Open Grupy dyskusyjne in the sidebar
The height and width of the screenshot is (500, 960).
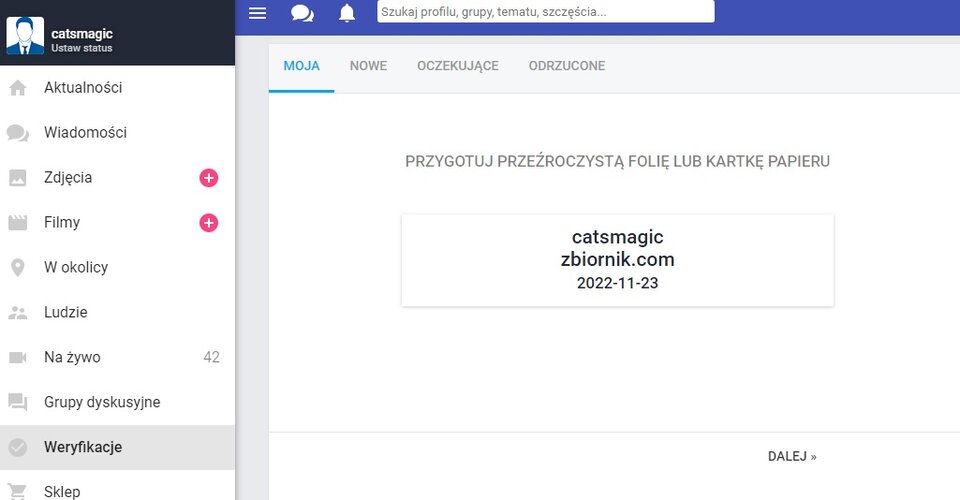[x=102, y=403]
